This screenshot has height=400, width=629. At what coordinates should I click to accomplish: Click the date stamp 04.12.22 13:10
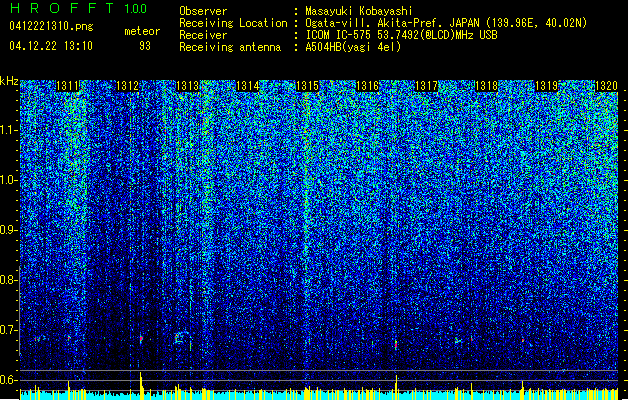coord(51,46)
